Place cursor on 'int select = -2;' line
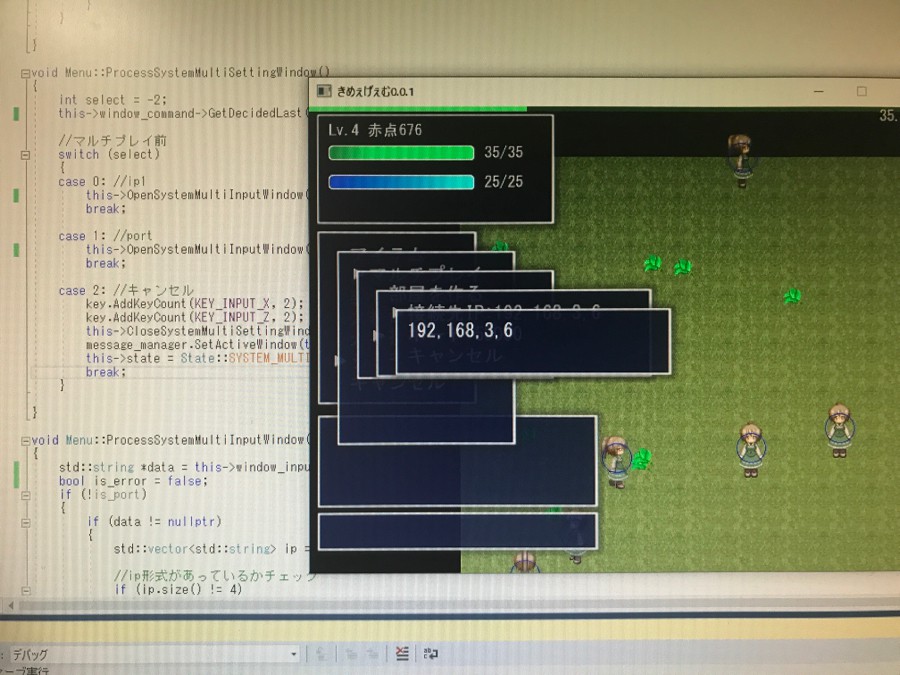Screen dimensions: 900x675 112,100
